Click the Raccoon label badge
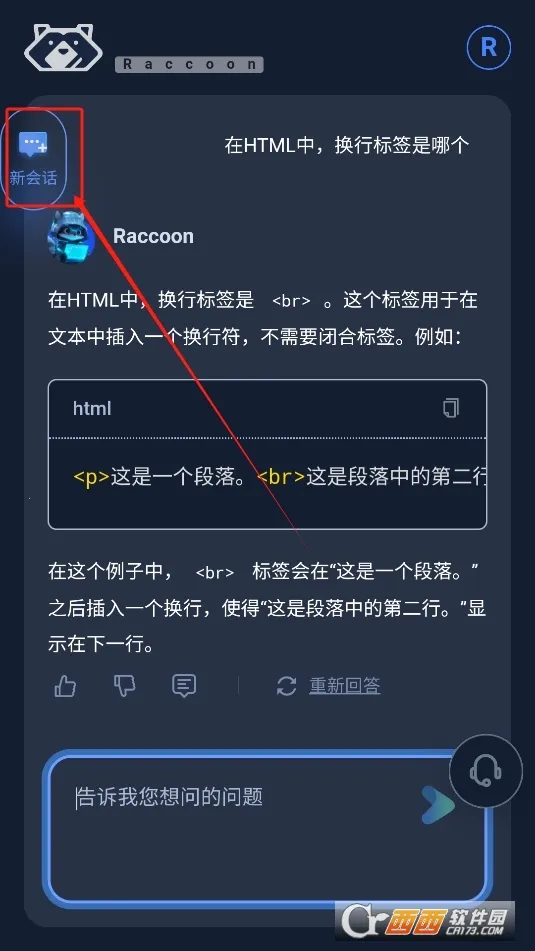535x951 pixels. pos(189,64)
